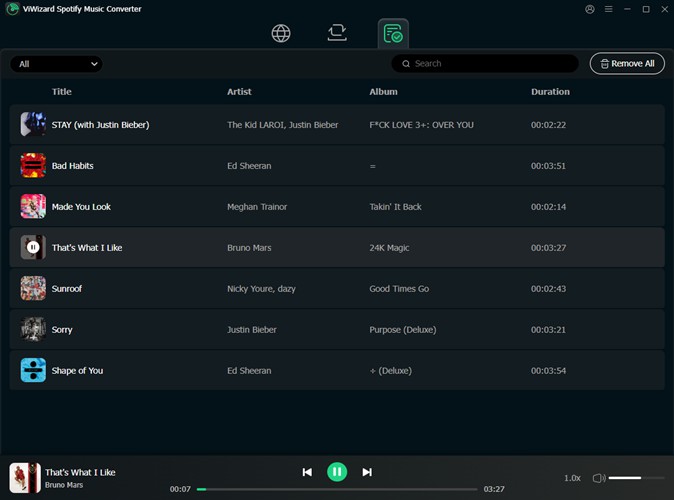Select the Shape of You track title

[77, 371]
